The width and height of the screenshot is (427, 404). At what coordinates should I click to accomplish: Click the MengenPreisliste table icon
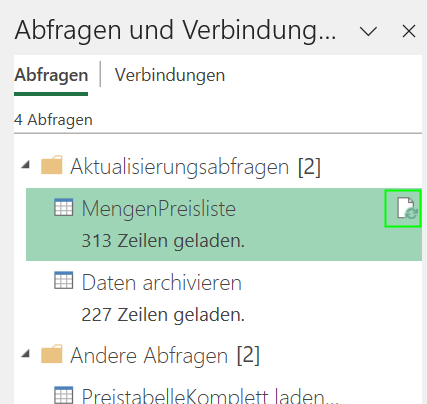[63, 207]
